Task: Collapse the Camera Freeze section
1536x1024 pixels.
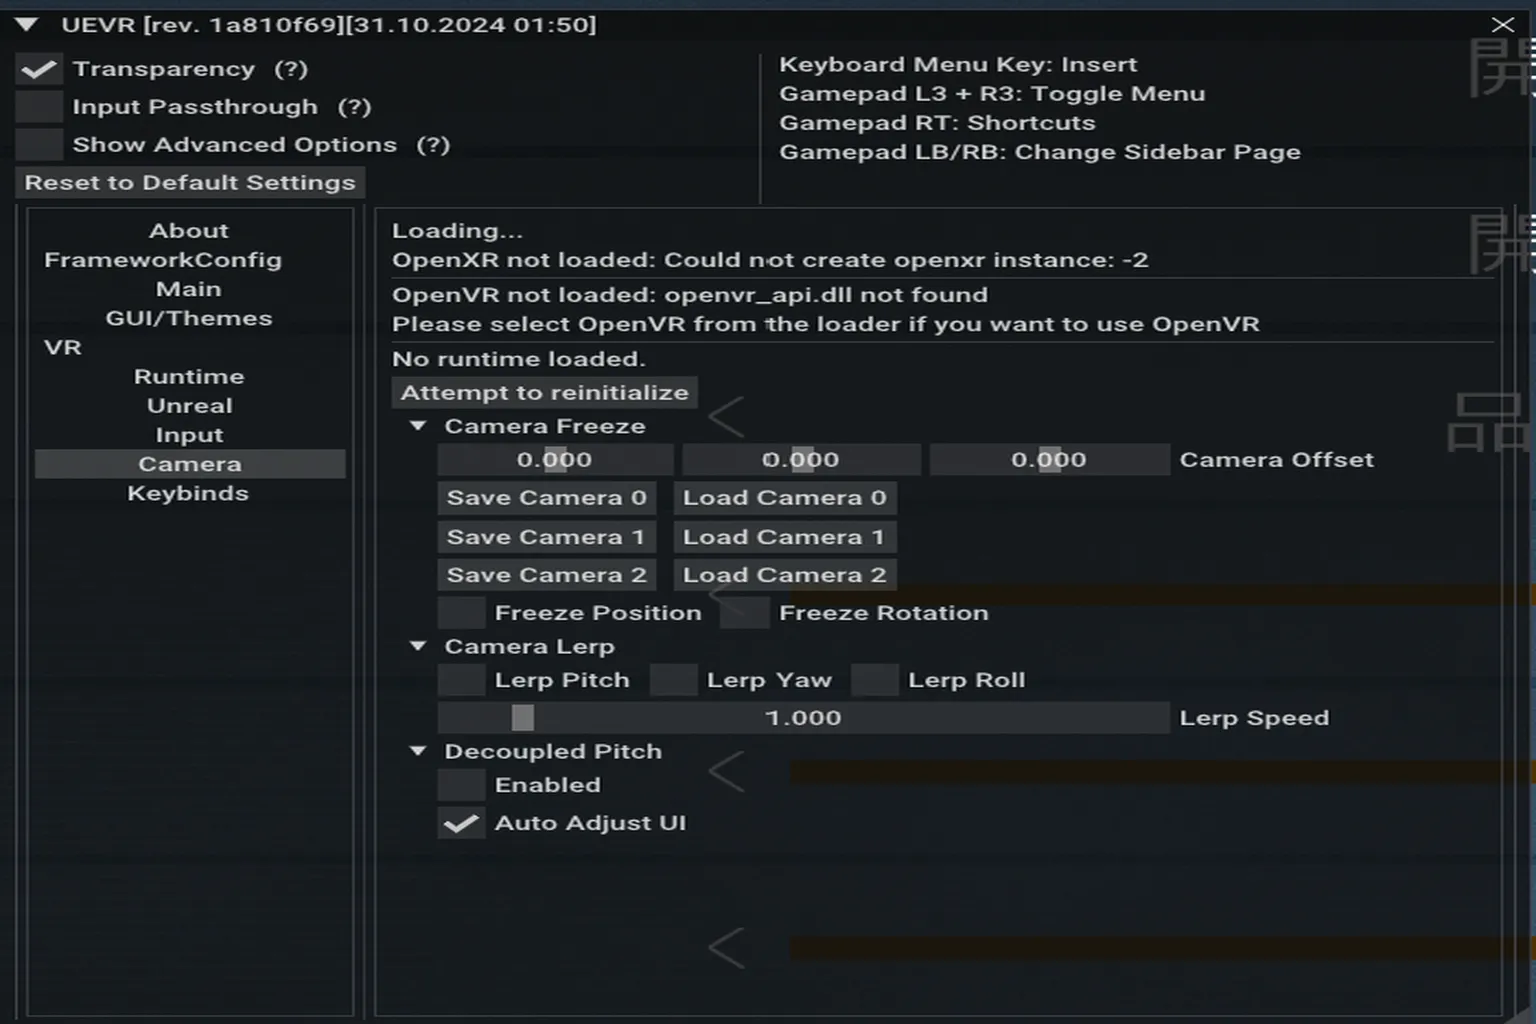Action: [x=419, y=426]
